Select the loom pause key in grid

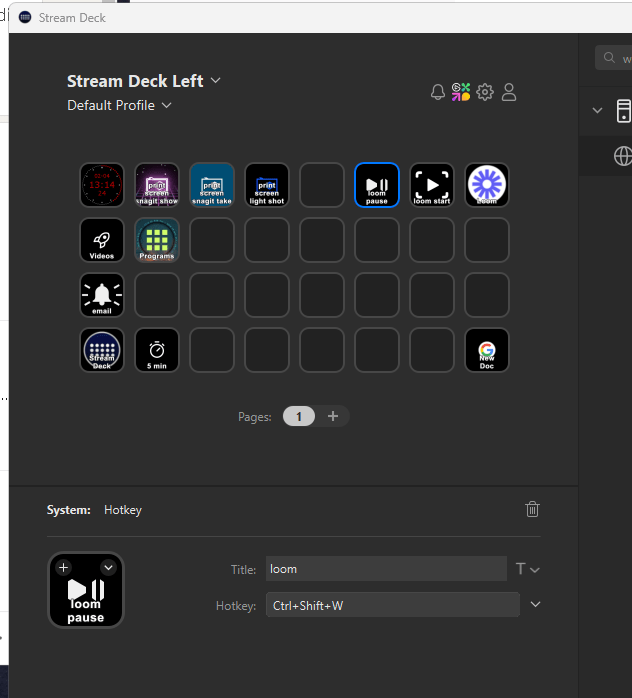click(377, 185)
